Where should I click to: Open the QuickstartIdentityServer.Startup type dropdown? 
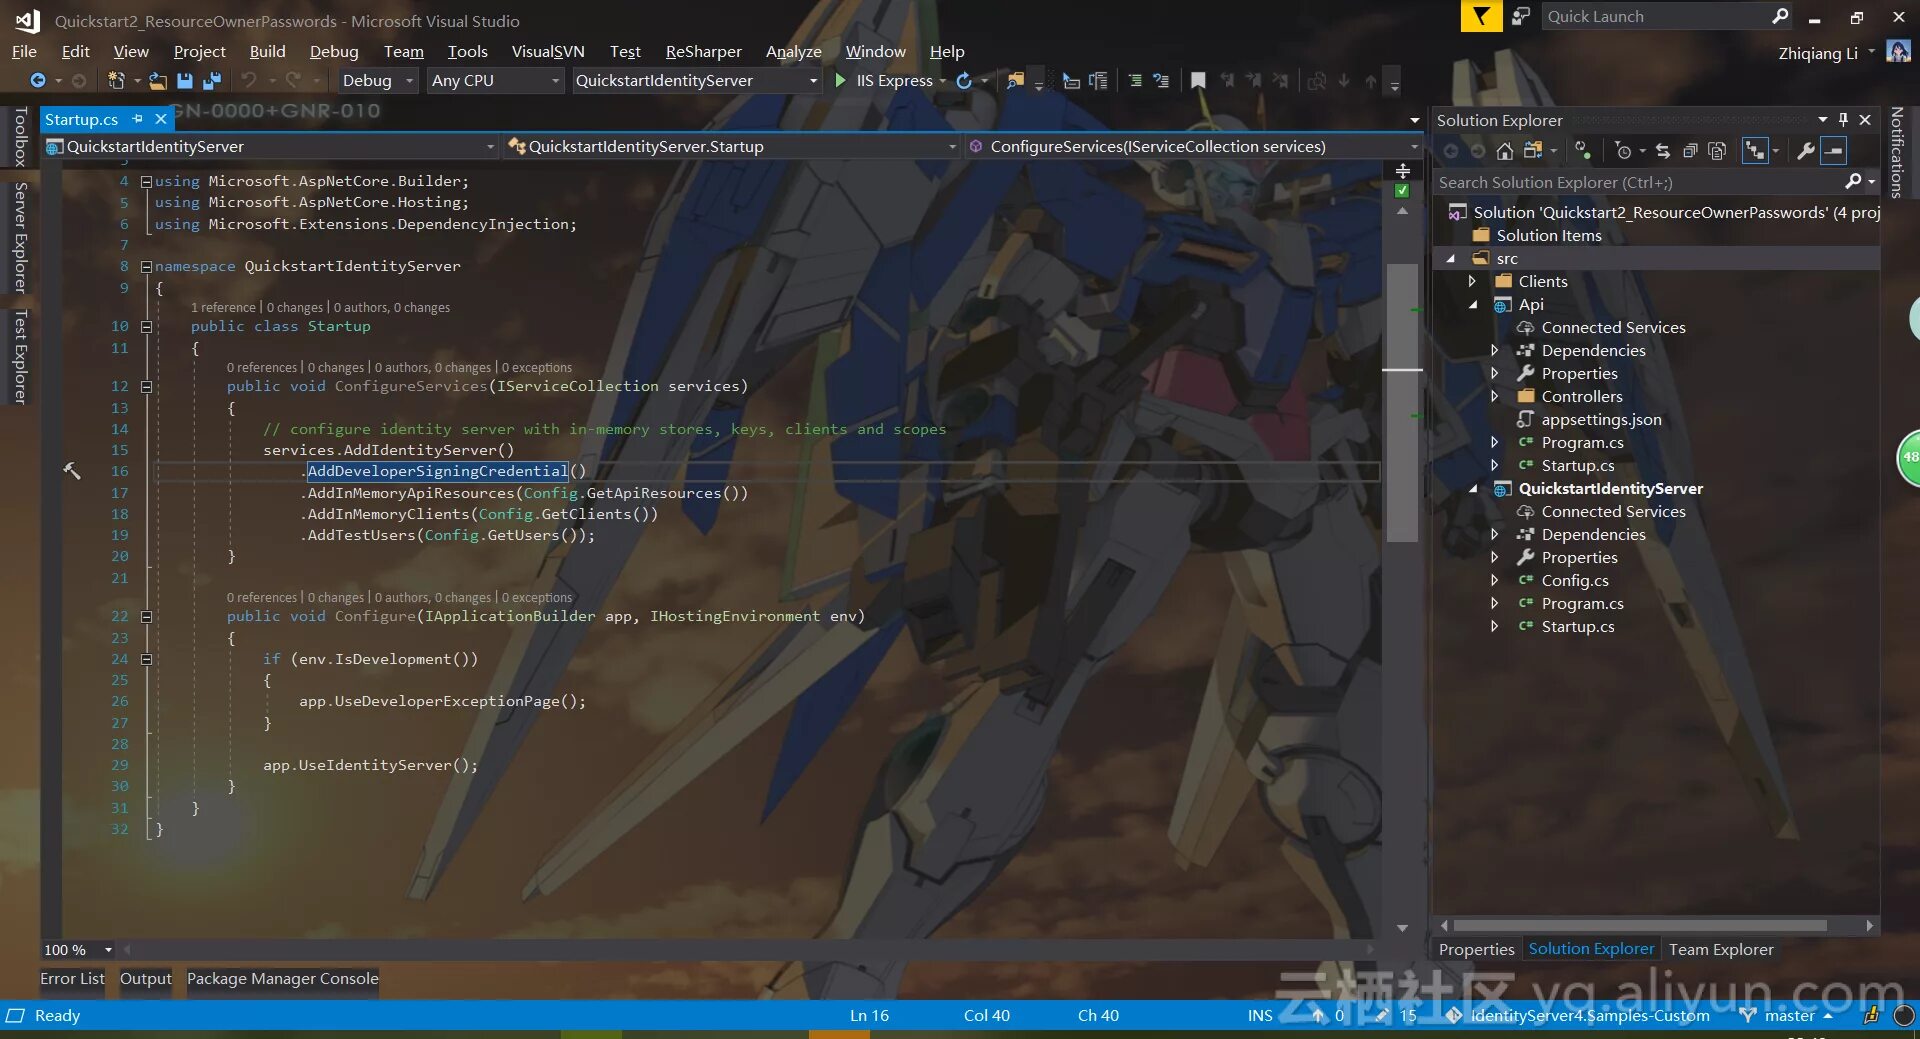pyautogui.click(x=732, y=147)
